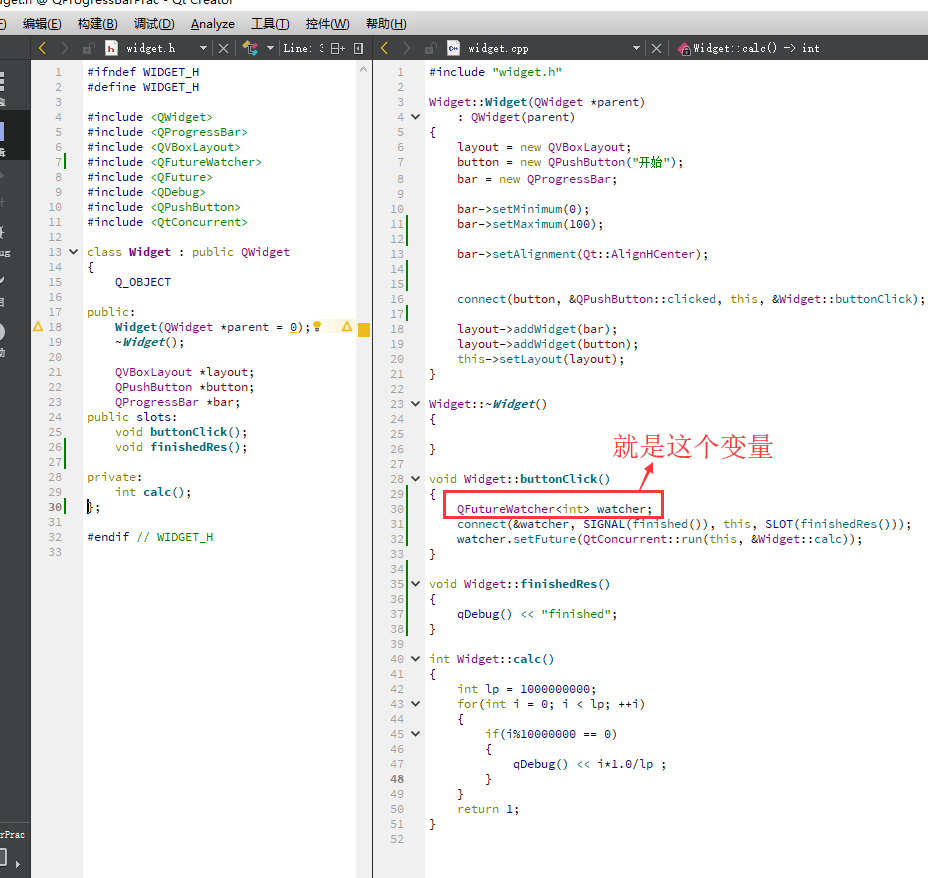Collapse the for loop fold at line 43
The width and height of the screenshot is (928, 878).
tap(415, 703)
